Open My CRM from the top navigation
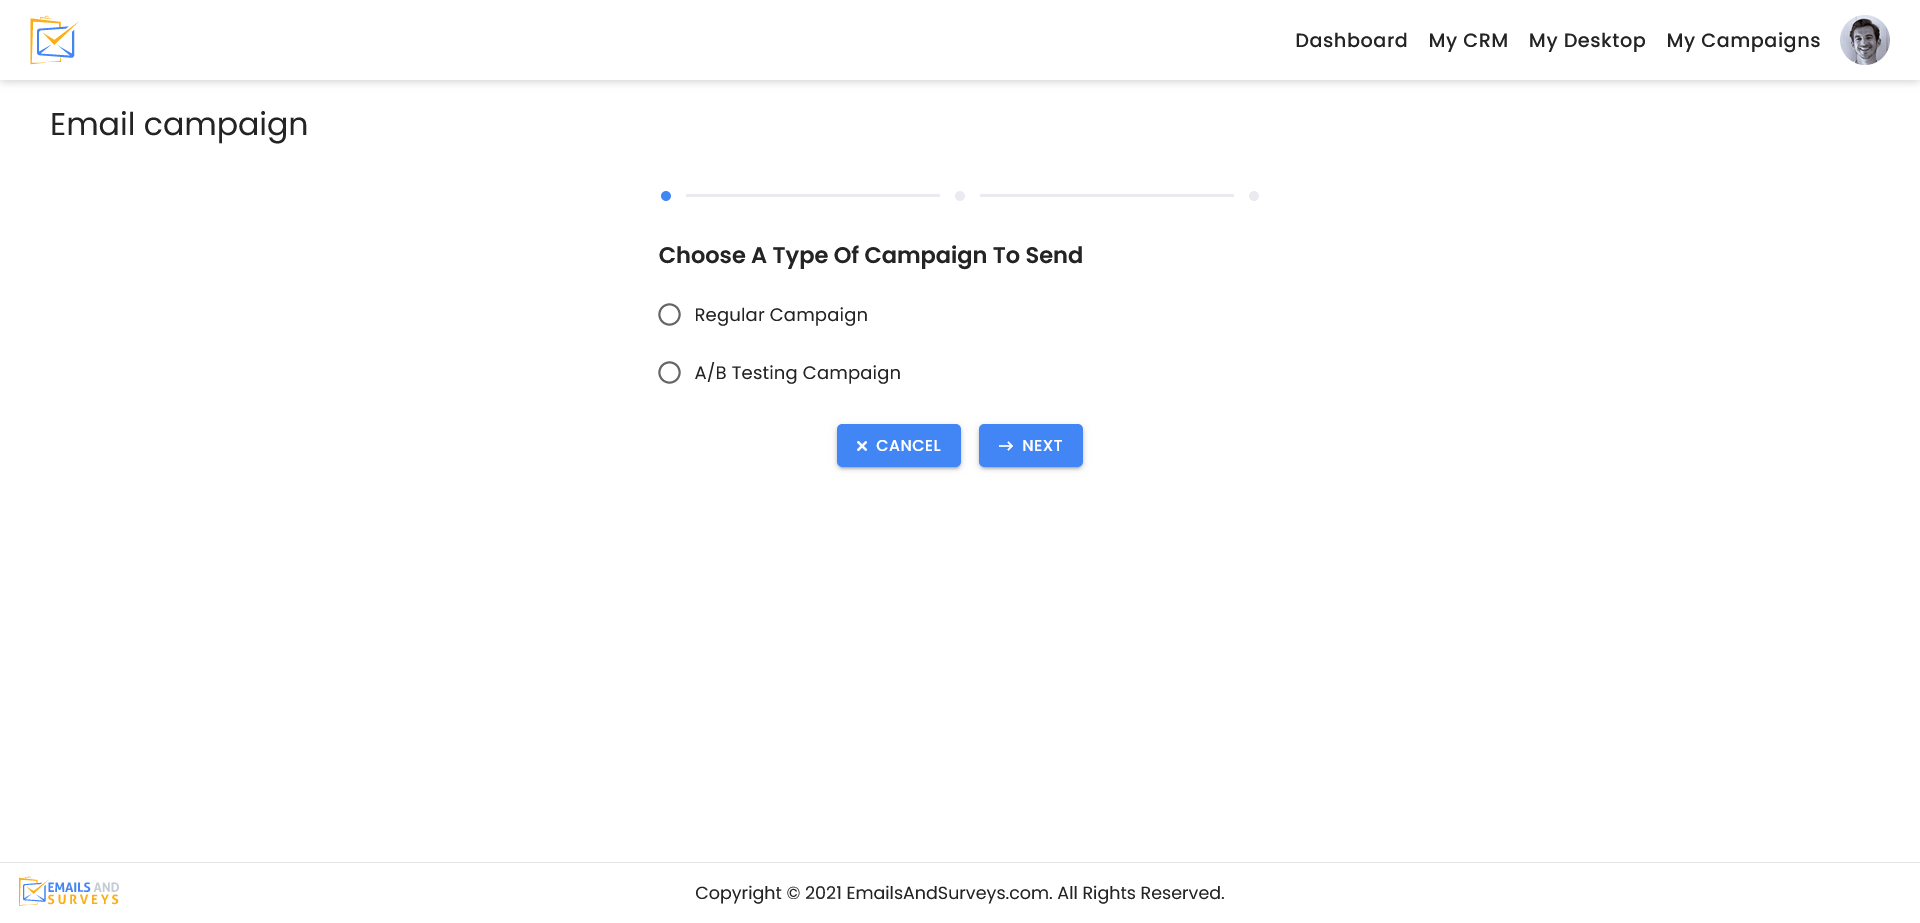 click(1468, 40)
